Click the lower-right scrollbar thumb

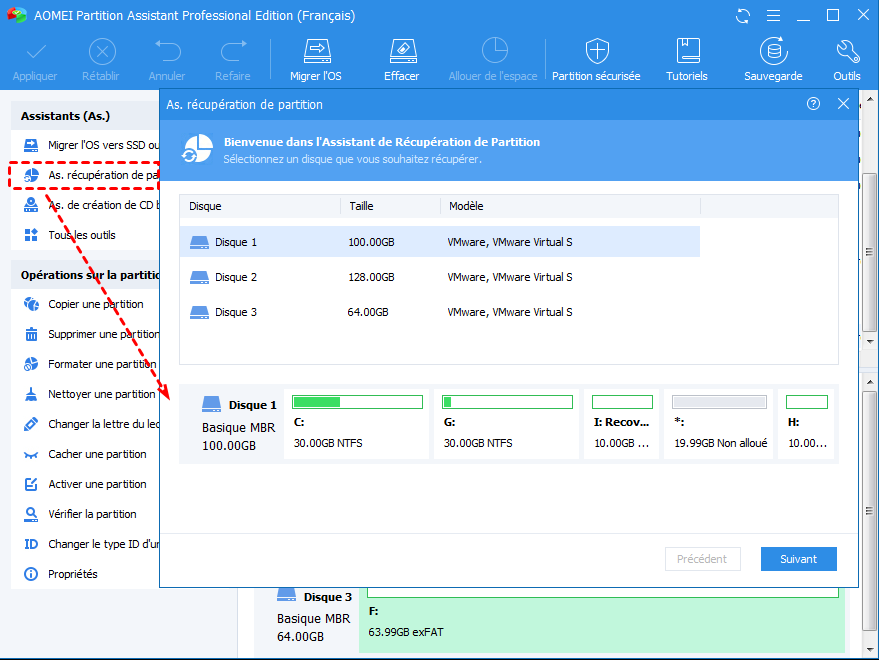tap(869, 510)
